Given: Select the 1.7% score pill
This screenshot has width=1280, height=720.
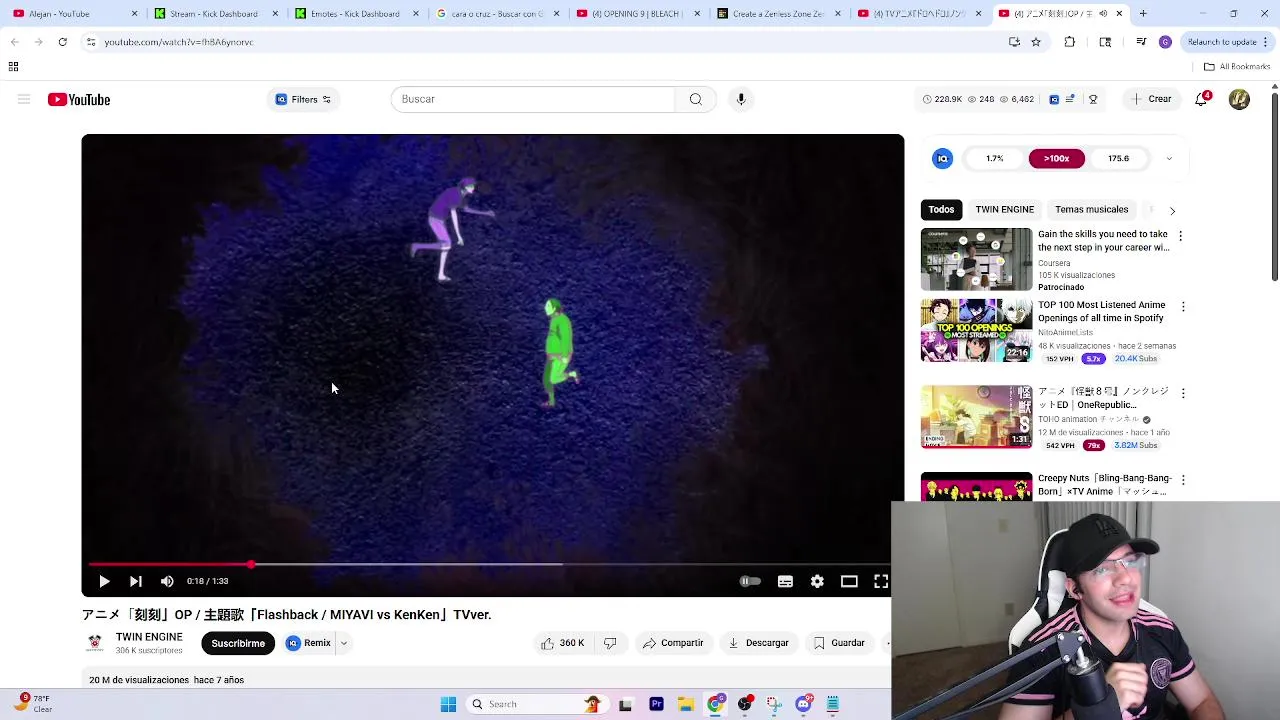Looking at the screenshot, I should tap(994, 158).
